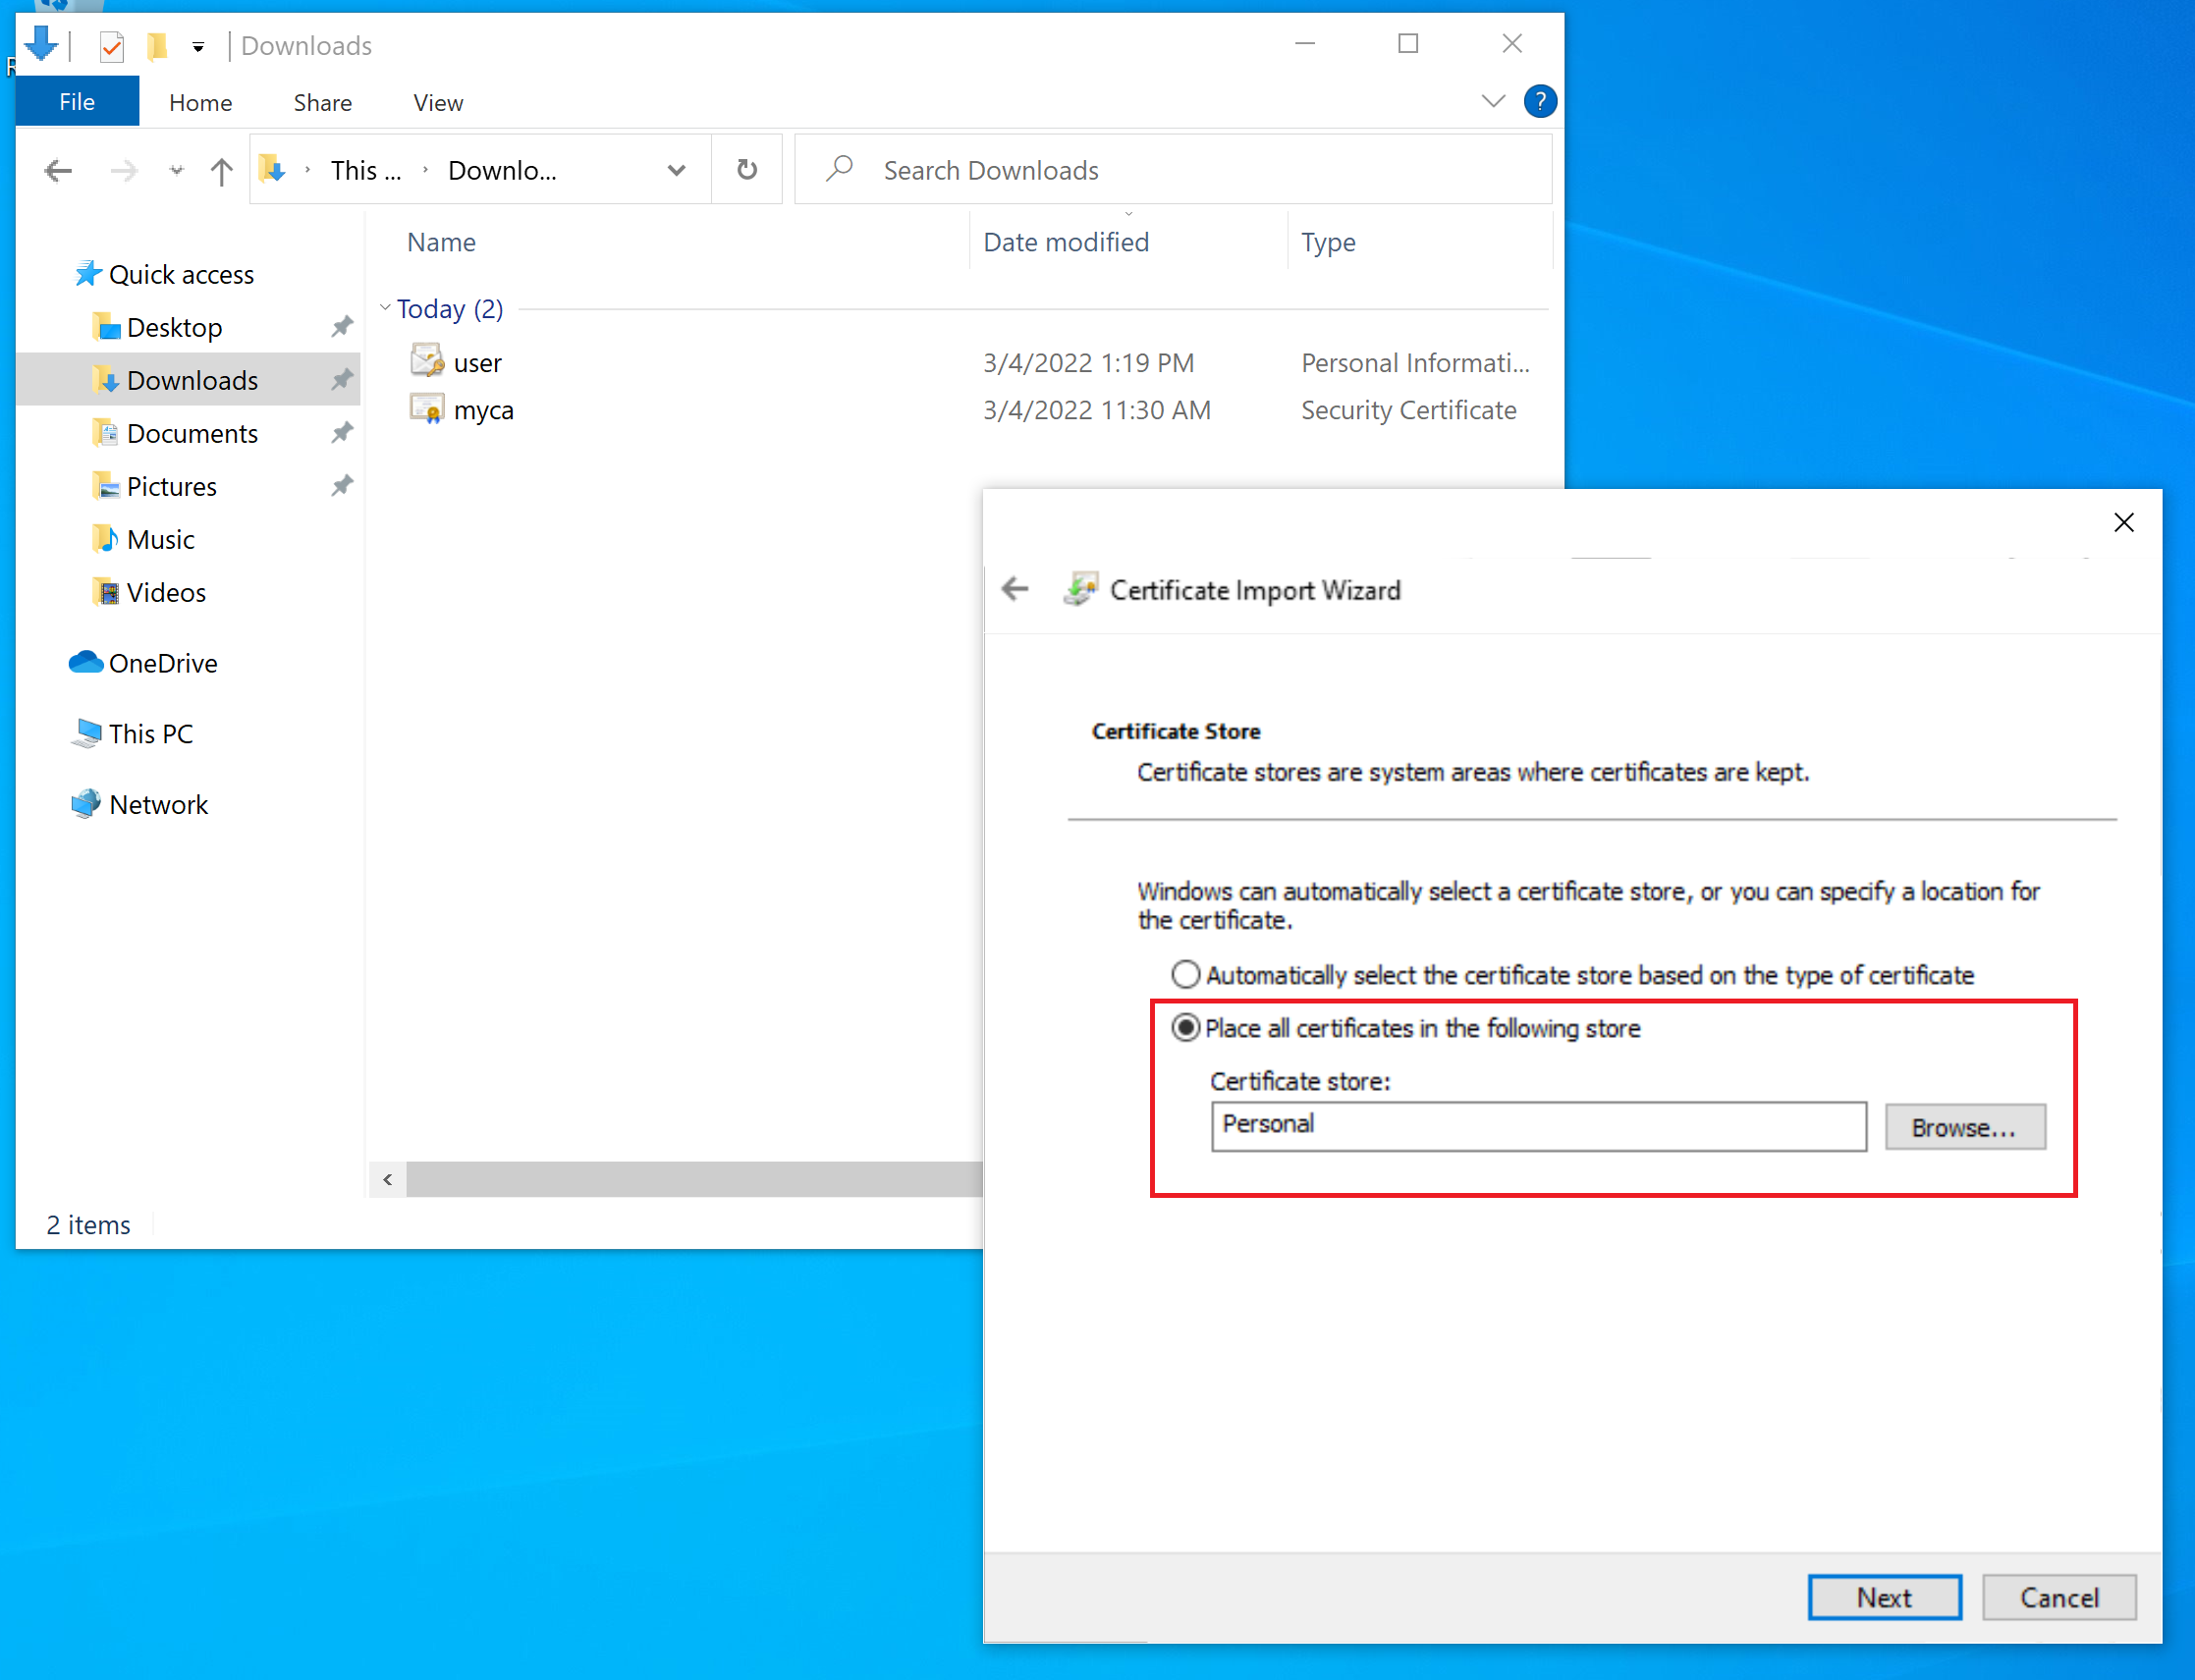The width and height of the screenshot is (2195, 1680).
Task: Click the address bar Downloads folder icon
Action: pyautogui.click(x=272, y=170)
